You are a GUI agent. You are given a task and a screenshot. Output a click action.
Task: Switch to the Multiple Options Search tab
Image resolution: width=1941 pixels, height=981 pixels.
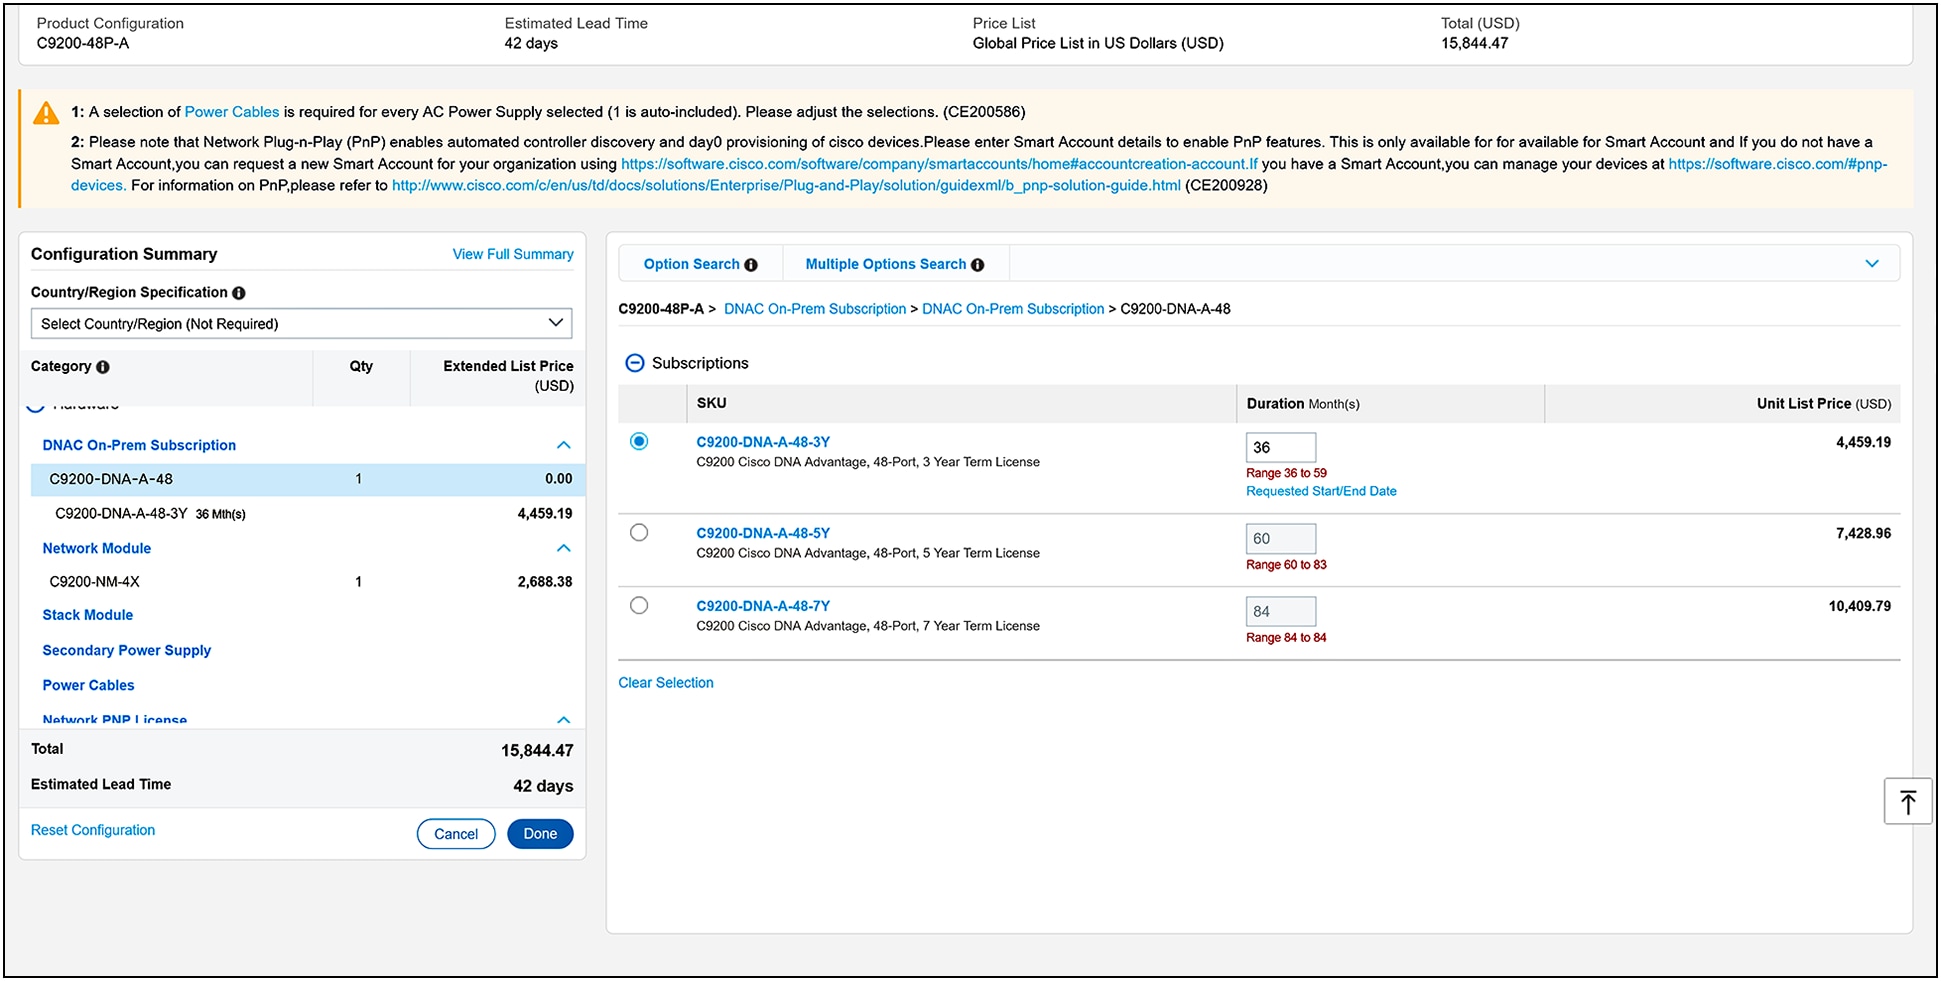pos(886,264)
